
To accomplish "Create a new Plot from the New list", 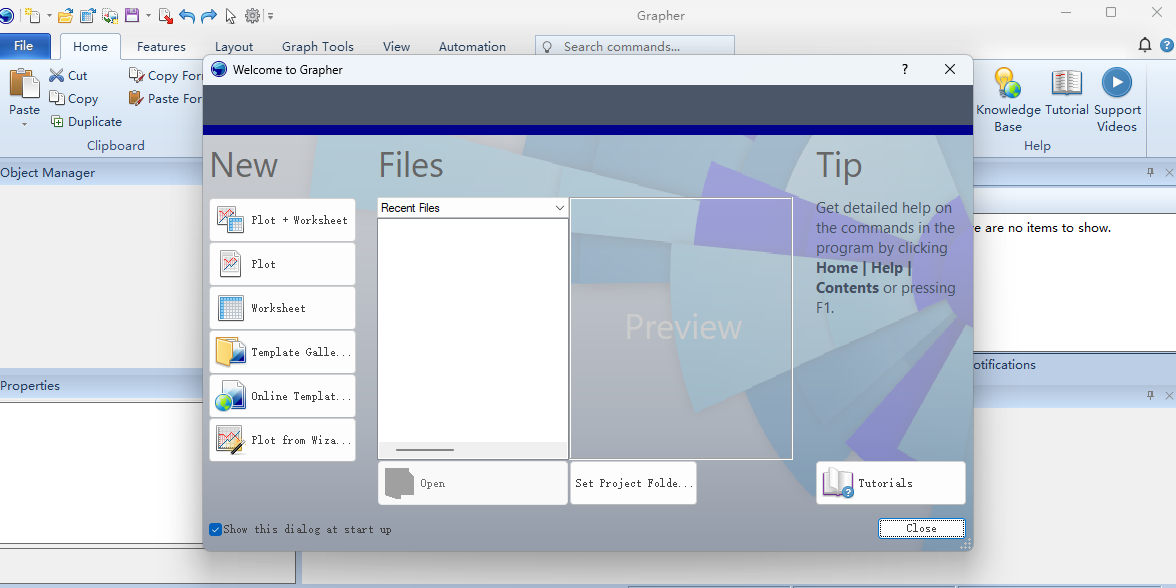I will [x=282, y=264].
